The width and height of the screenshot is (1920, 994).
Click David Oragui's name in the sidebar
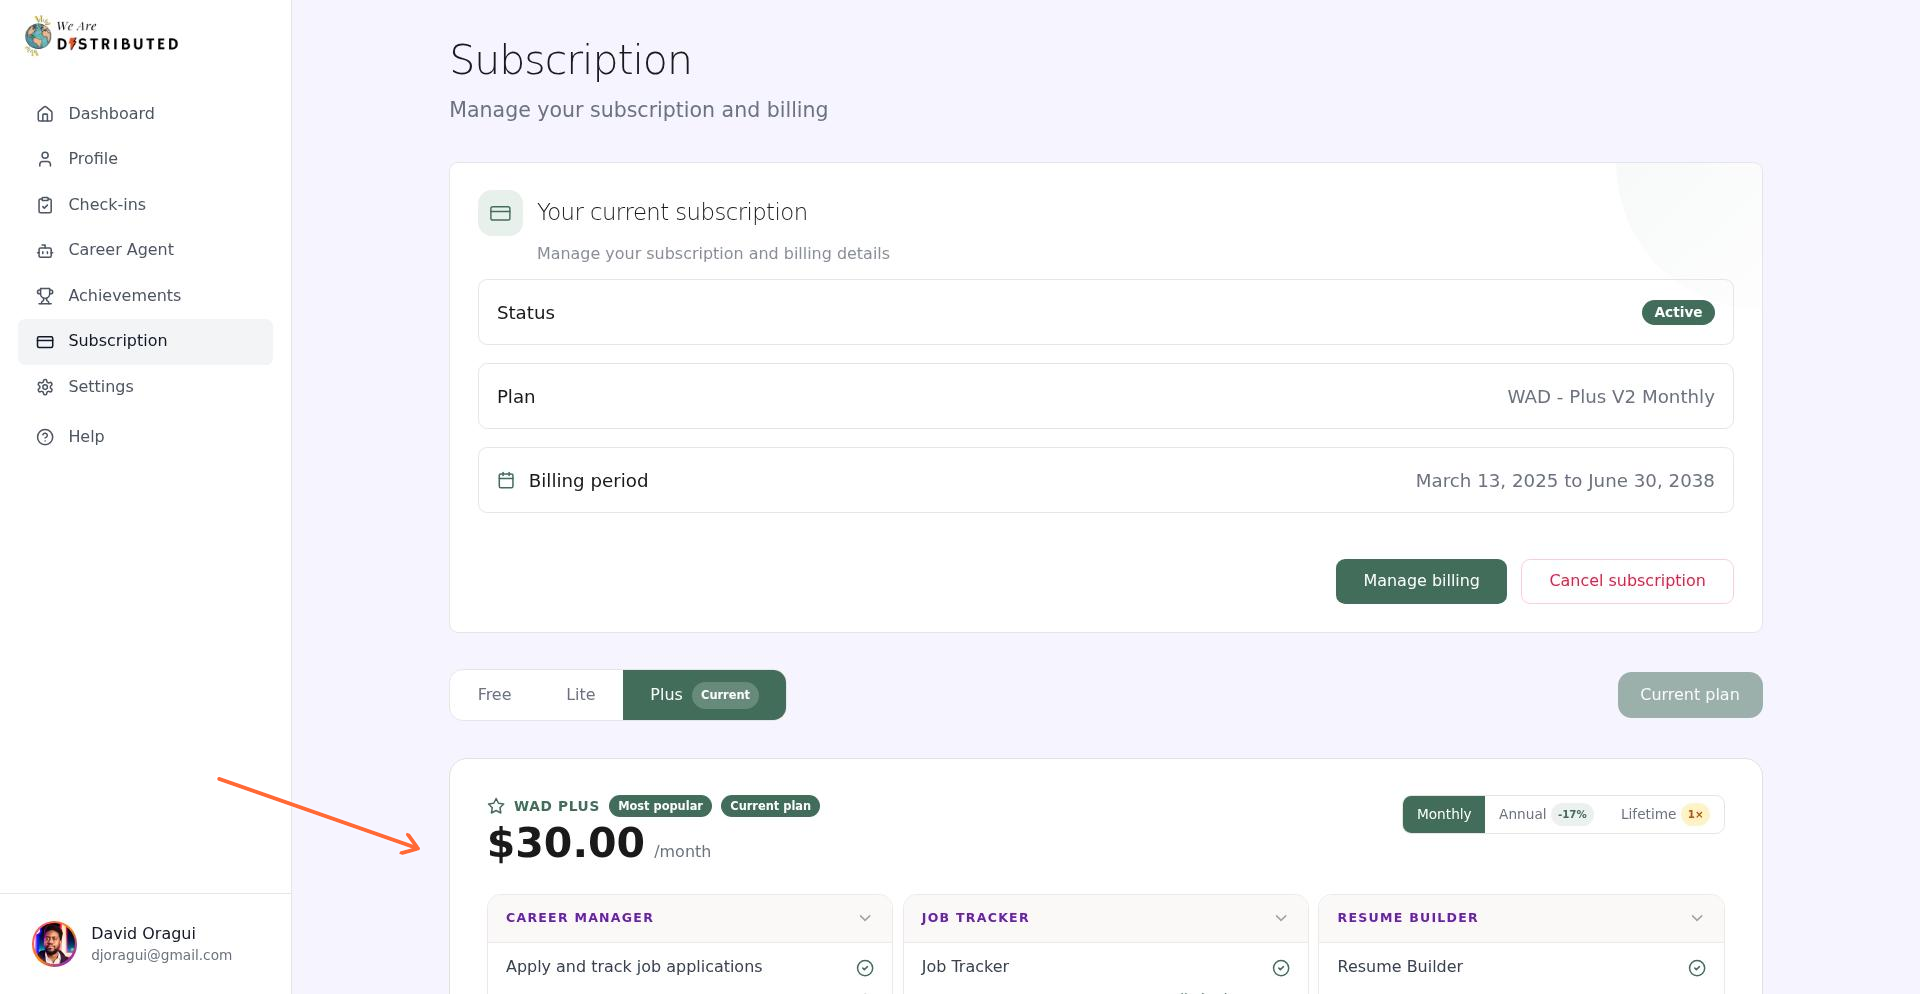143,934
